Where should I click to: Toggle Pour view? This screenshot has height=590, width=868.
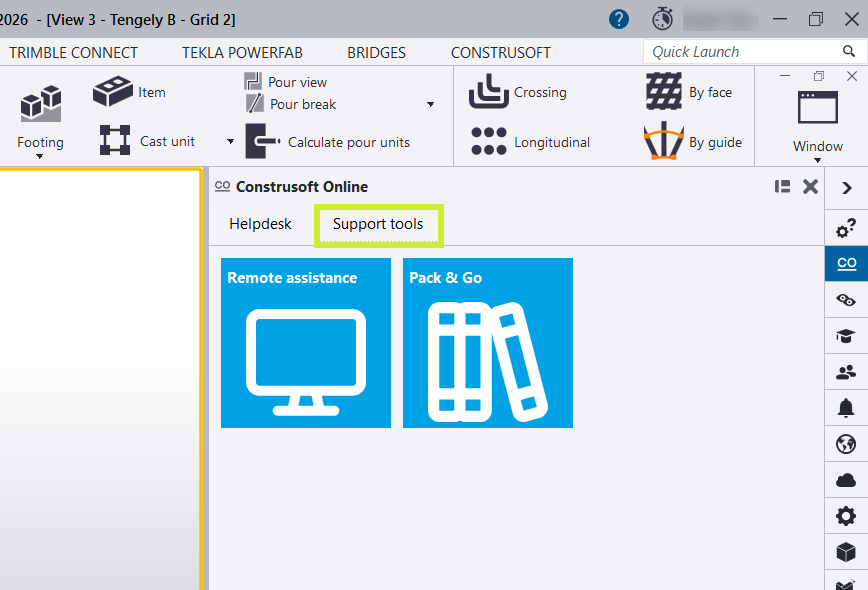286,82
